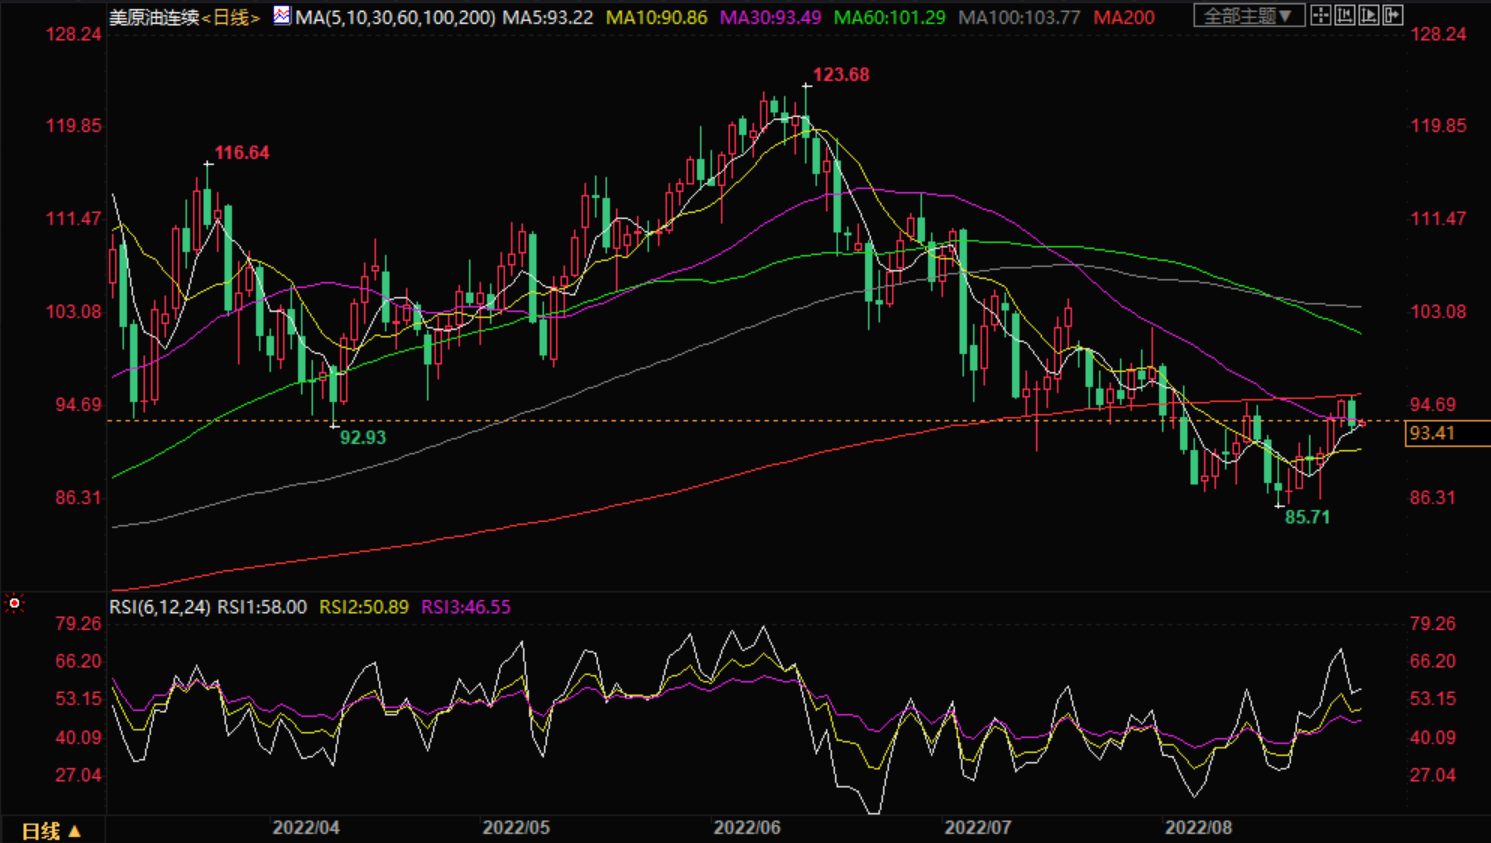The height and width of the screenshot is (843, 1491).
Task: Click the crosshair cursor icon
Action: pos(1321,15)
